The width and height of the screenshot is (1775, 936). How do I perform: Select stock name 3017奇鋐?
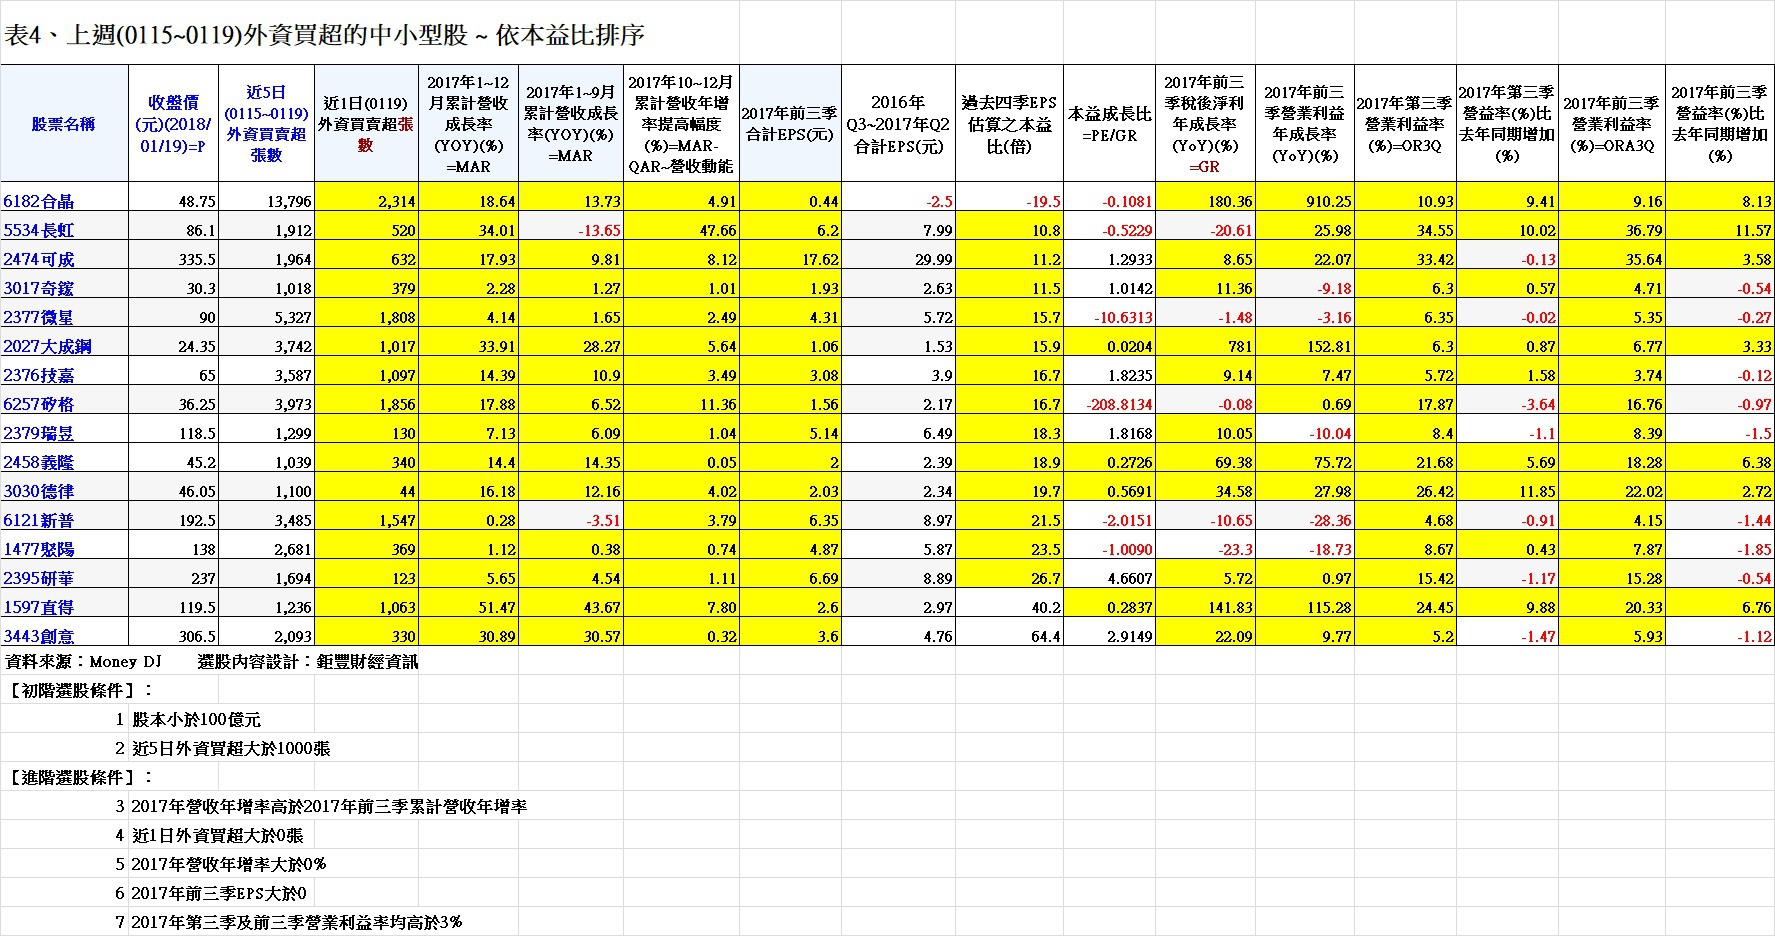[x=38, y=288]
